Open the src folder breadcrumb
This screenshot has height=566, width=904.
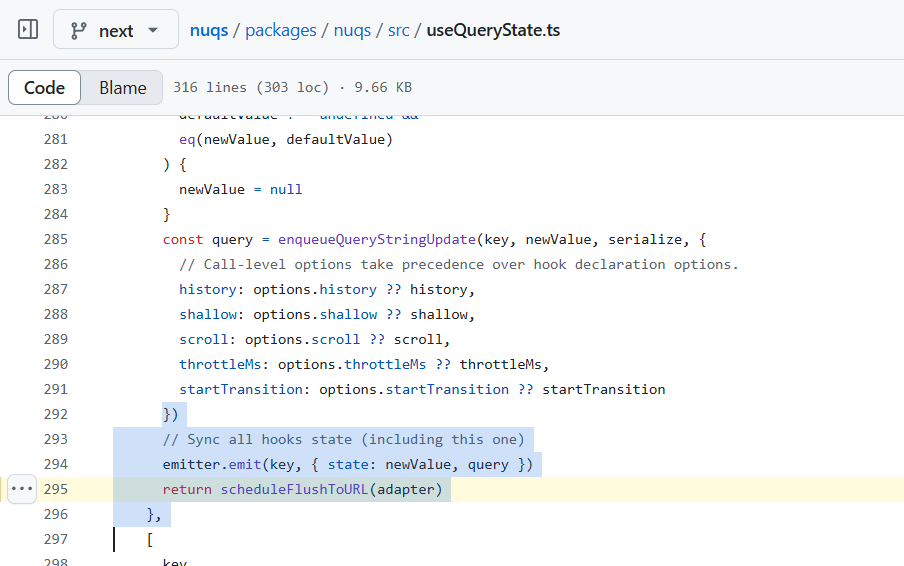coord(398,30)
